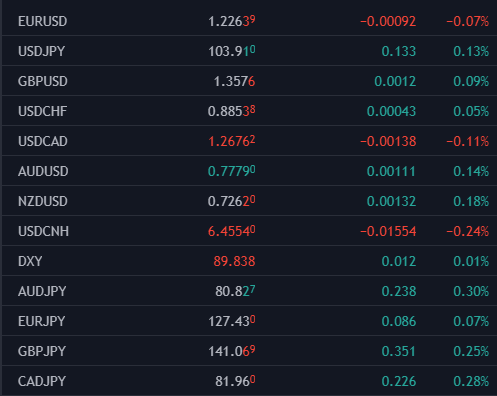
Task: Click AUDJPY percent change 0.30%
Action: click(x=471, y=291)
